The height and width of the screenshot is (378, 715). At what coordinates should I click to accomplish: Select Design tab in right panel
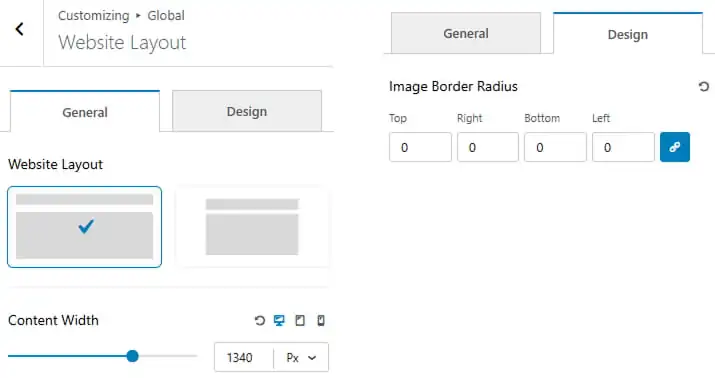pyautogui.click(x=627, y=34)
